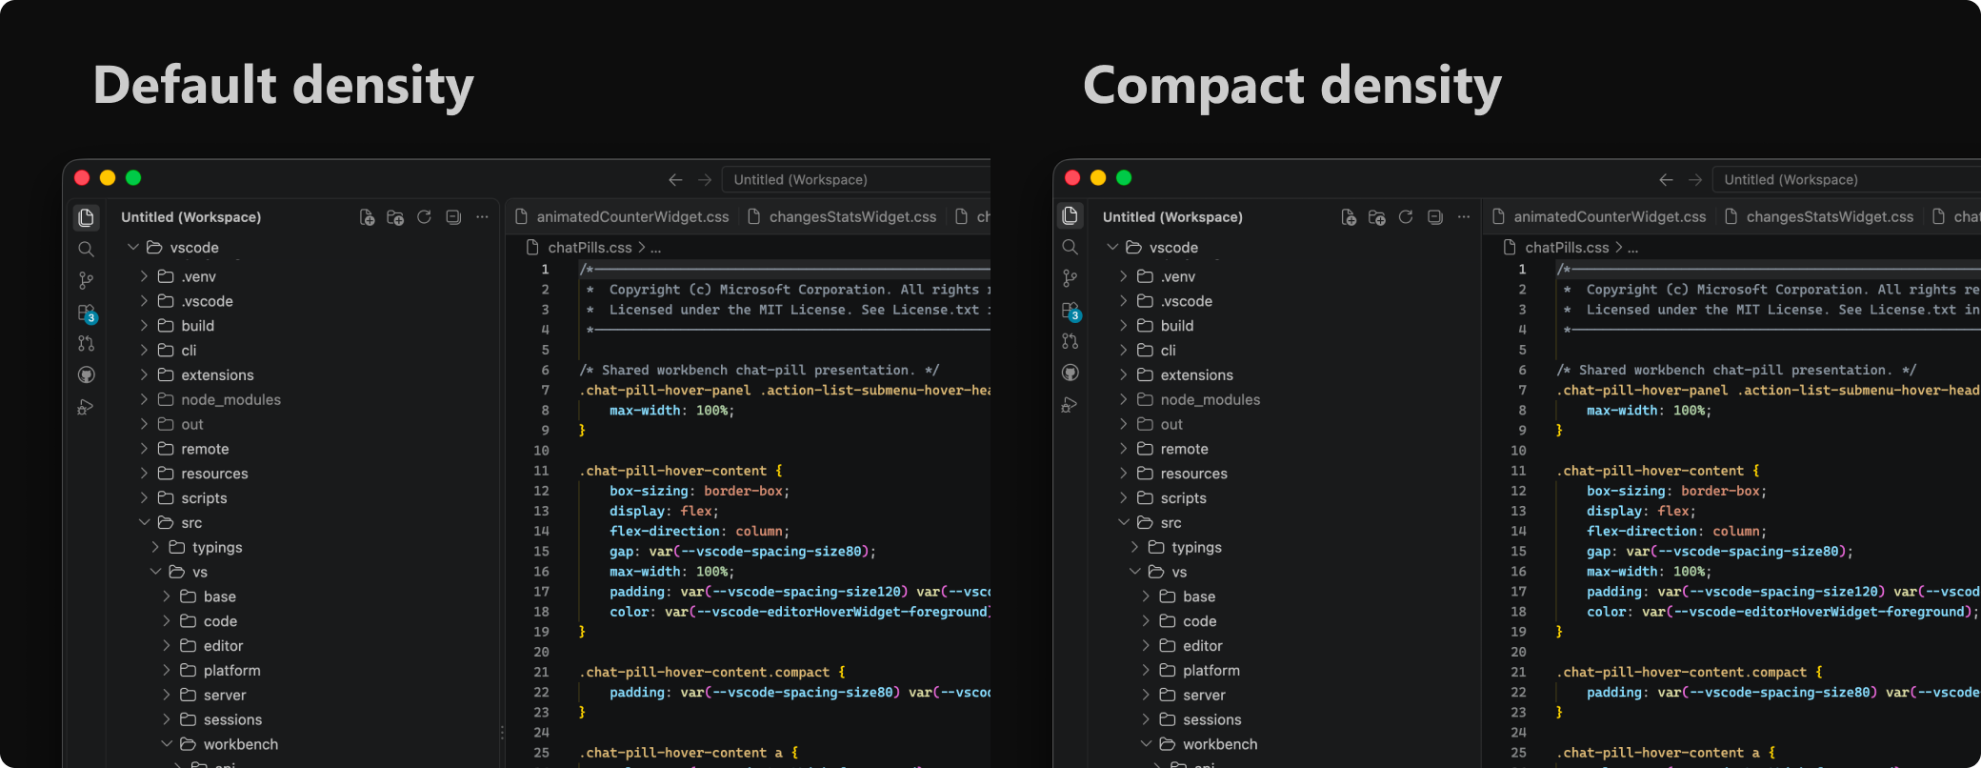Go back using arrow in Default density window
Image resolution: width=1981 pixels, height=768 pixels.
tap(675, 180)
